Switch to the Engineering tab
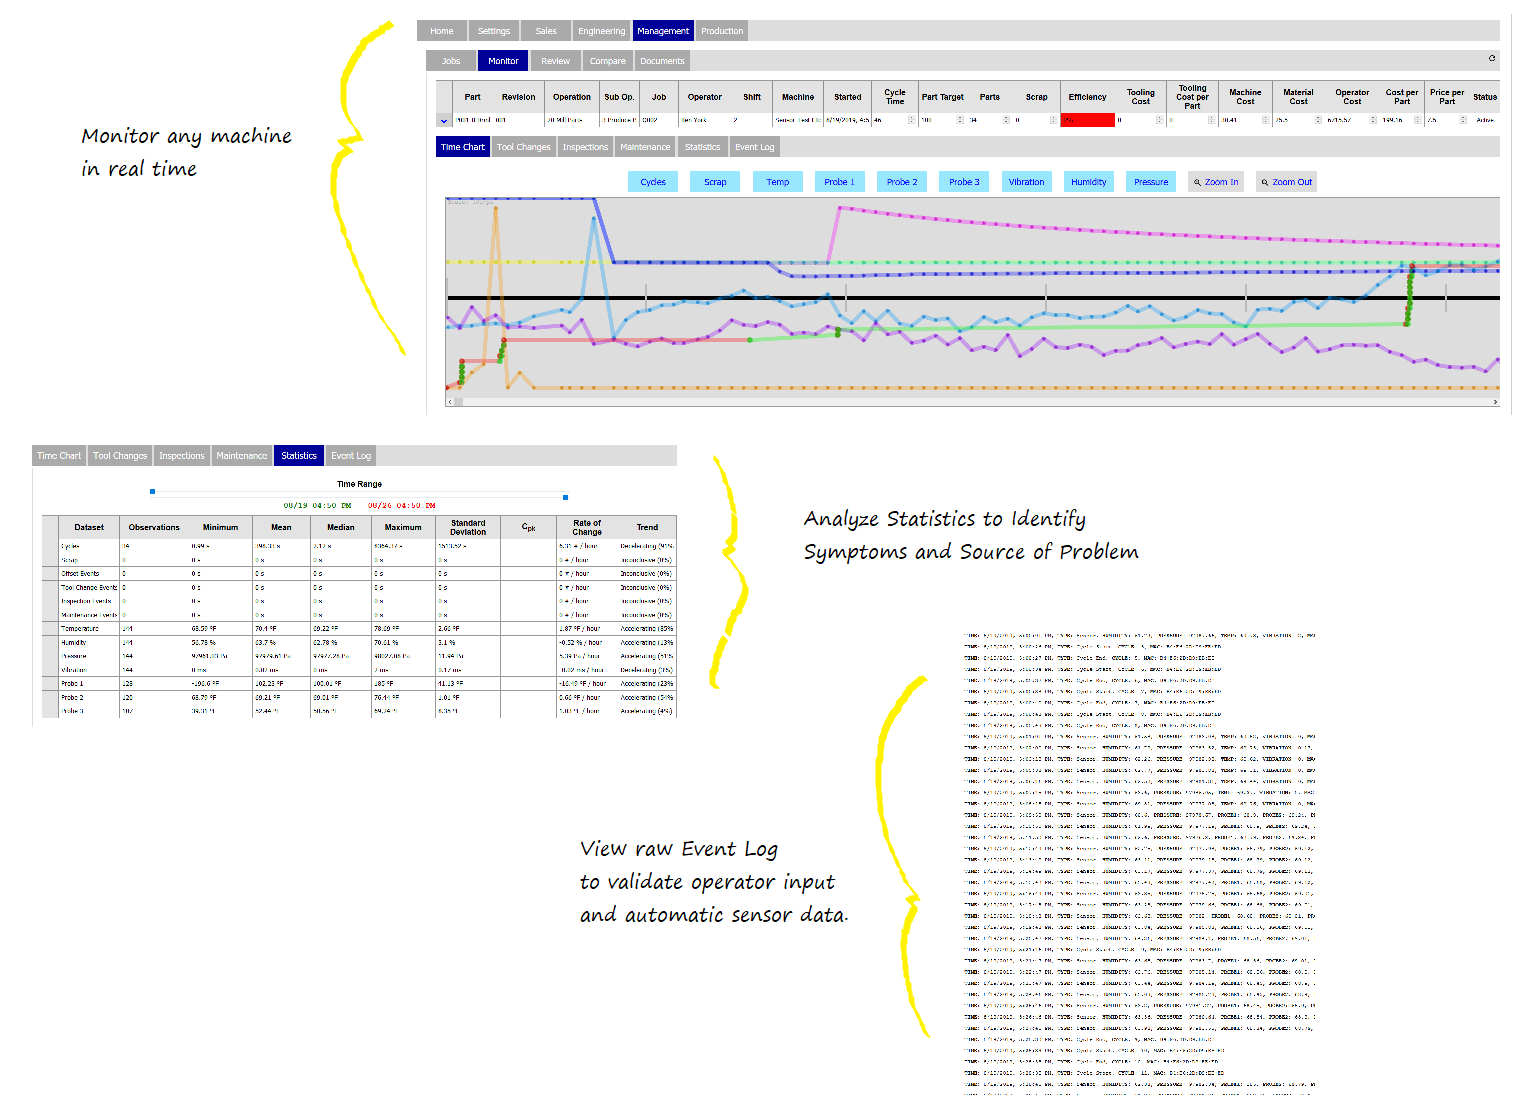Image resolution: width=1529 pixels, height=1116 pixels. (x=602, y=31)
